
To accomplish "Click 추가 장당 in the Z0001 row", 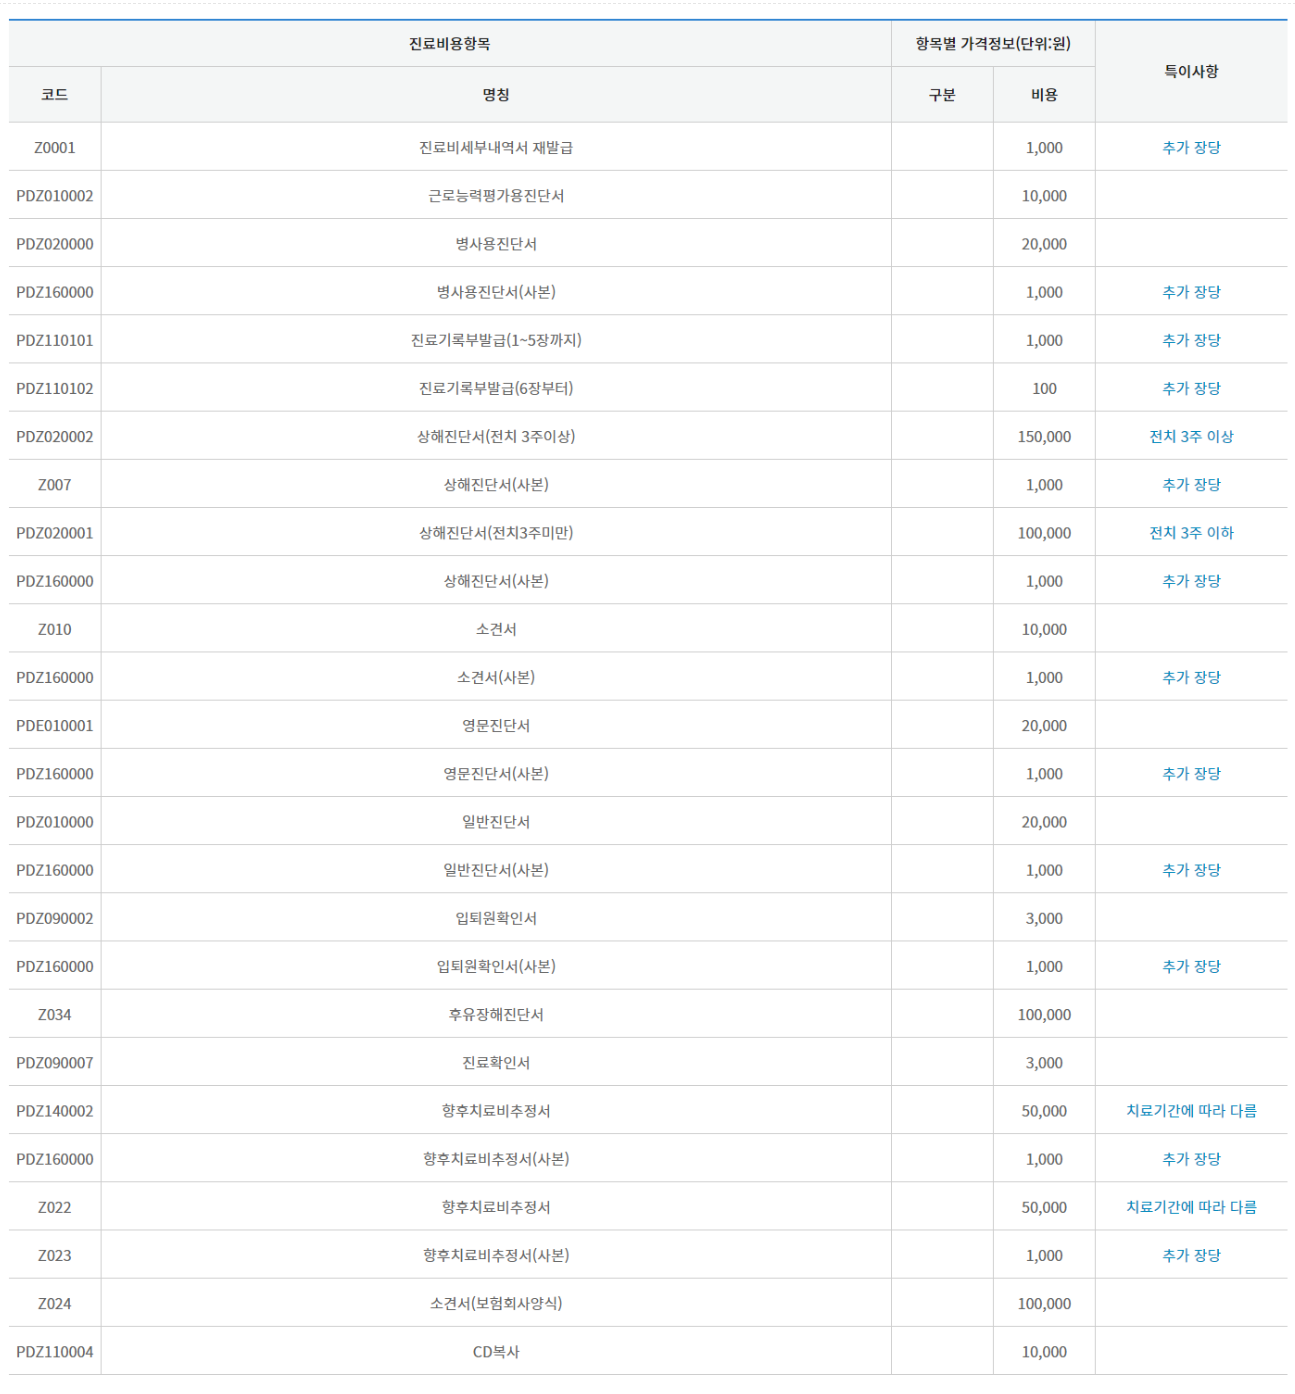I will [1191, 147].
